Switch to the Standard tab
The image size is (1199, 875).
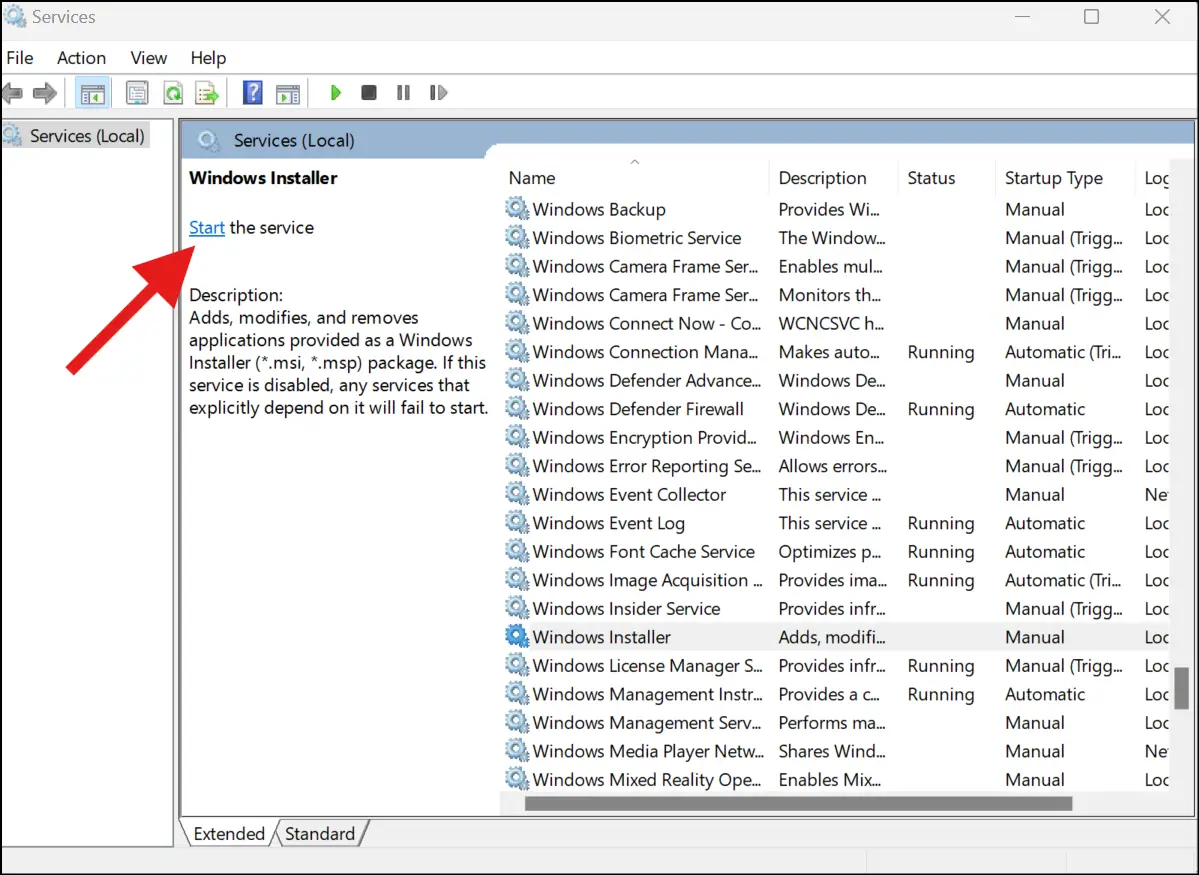coord(320,833)
